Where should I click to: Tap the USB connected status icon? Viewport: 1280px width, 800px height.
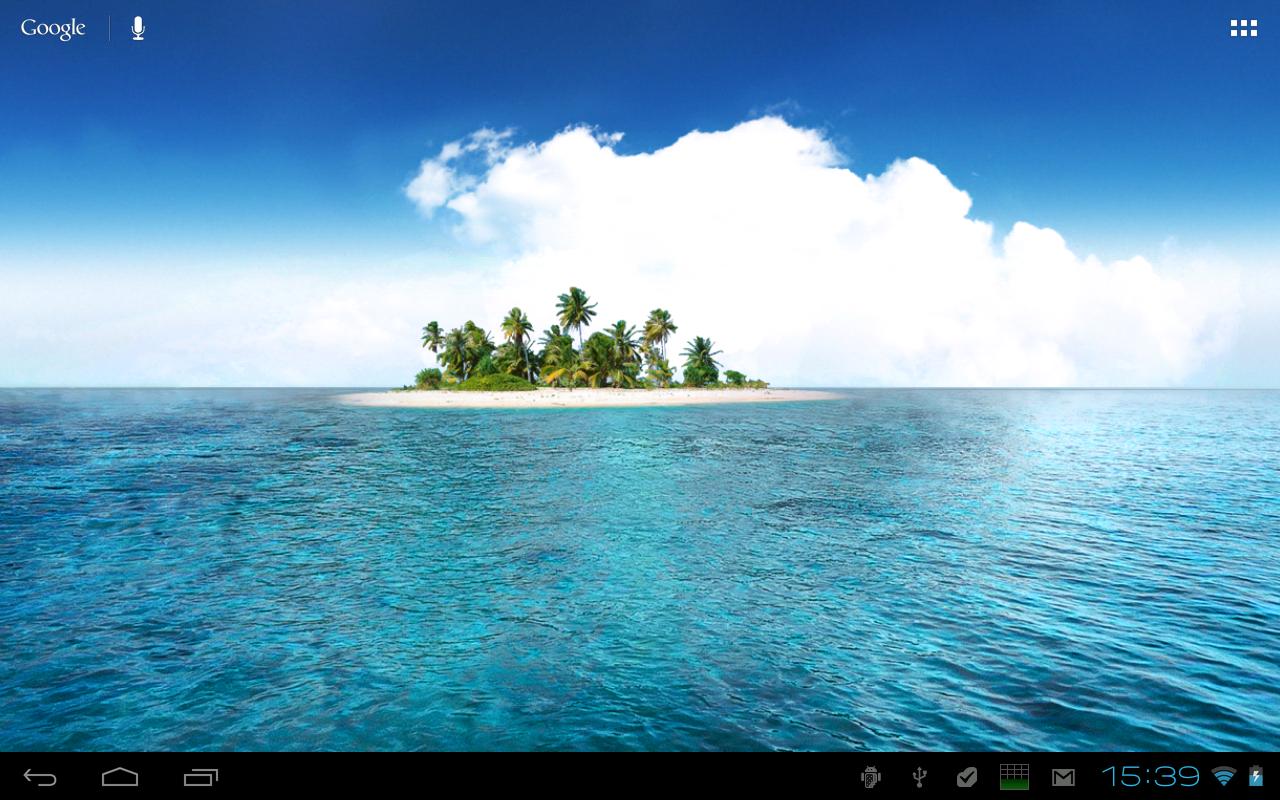tap(919, 776)
